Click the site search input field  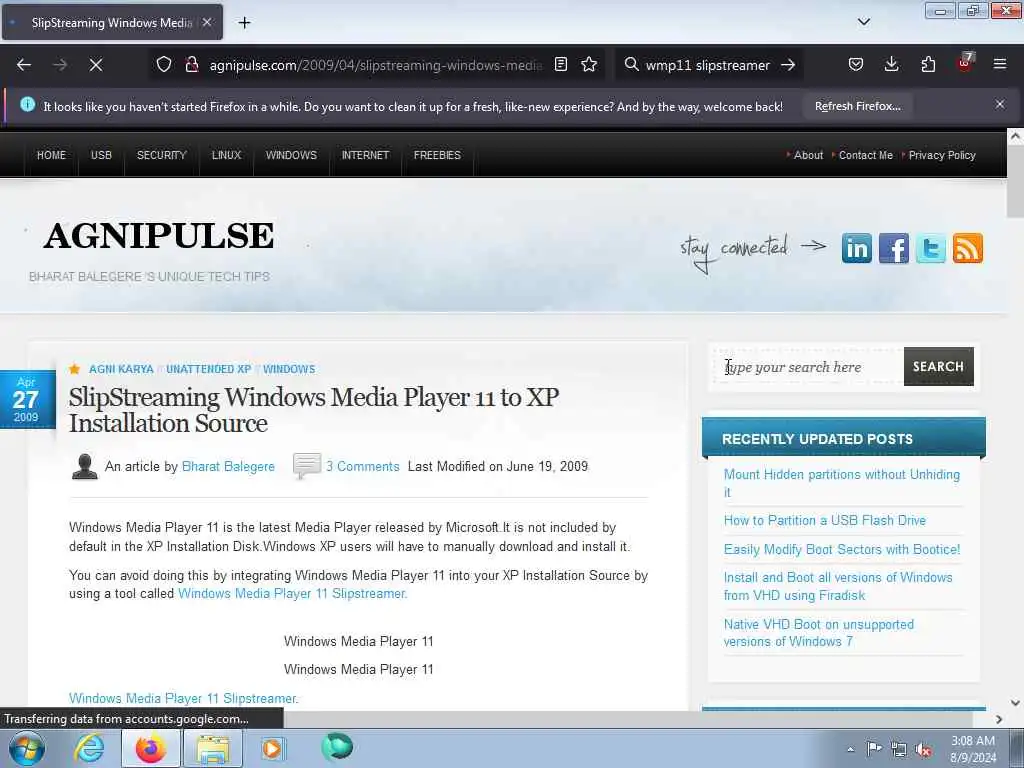(810, 367)
